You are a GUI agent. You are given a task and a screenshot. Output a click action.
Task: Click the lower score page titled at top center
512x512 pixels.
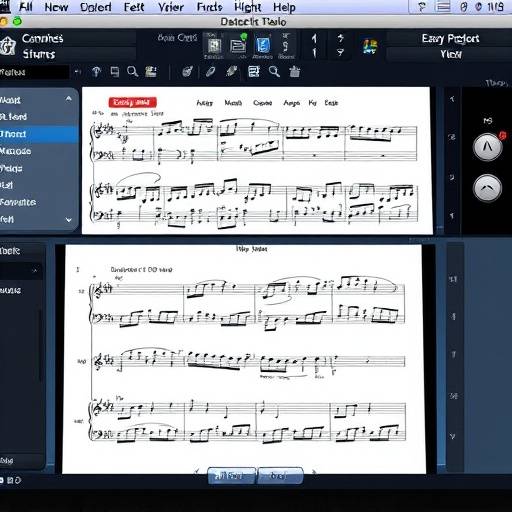tap(243, 359)
